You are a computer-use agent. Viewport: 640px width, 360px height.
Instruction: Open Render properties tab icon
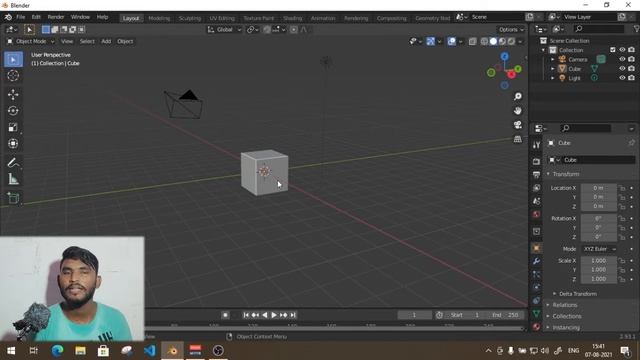[536, 161]
